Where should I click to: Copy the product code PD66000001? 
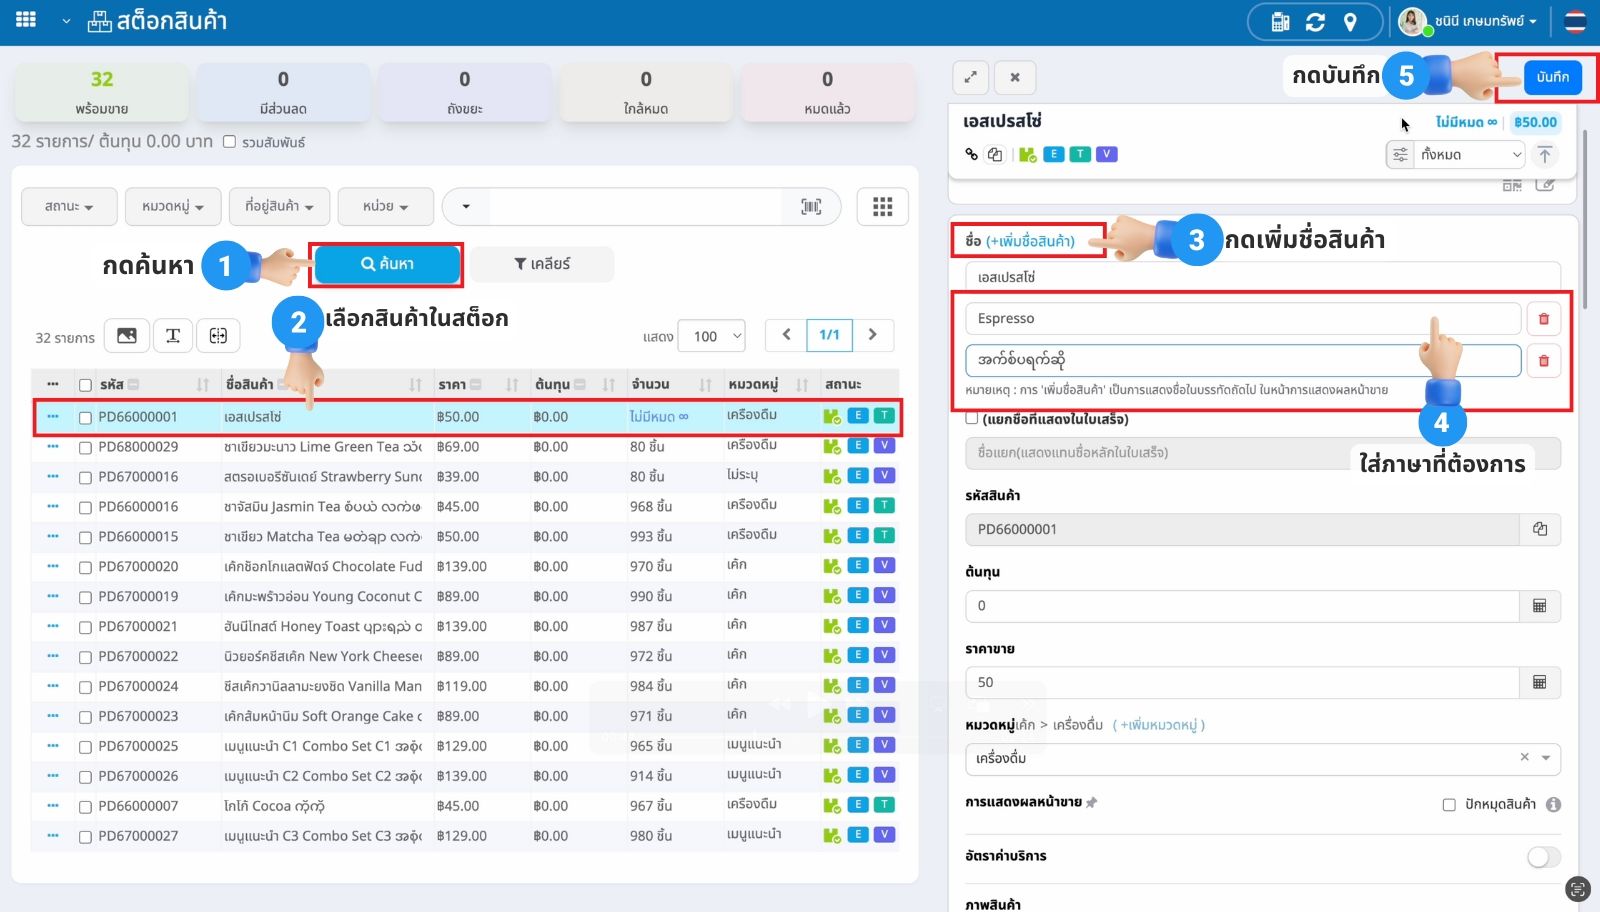pyautogui.click(x=1540, y=530)
